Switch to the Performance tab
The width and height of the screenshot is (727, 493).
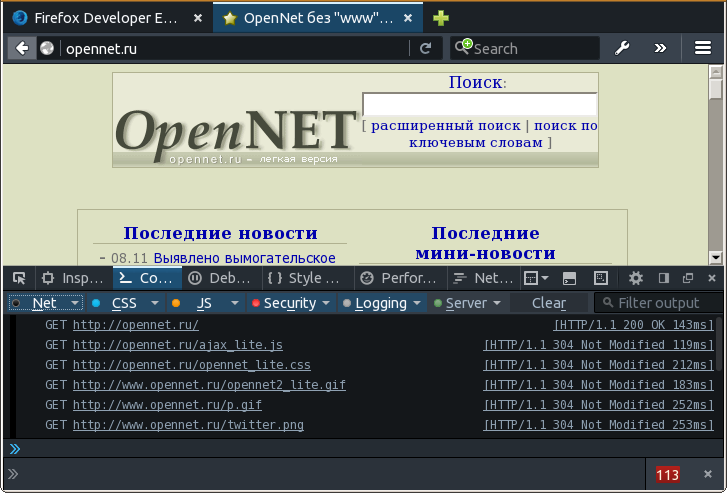pyautogui.click(x=399, y=278)
